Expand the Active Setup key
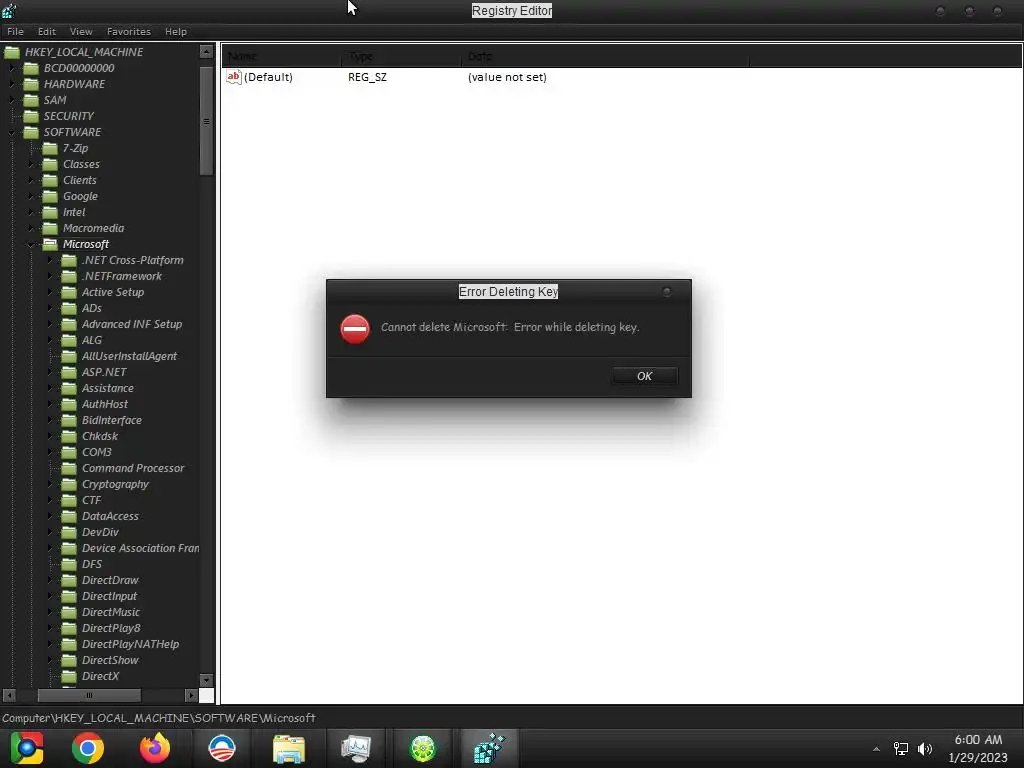This screenshot has height=768, width=1024. [x=50, y=292]
